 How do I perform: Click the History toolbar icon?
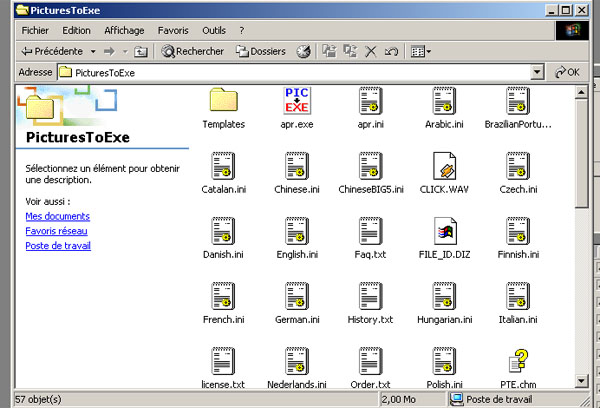pos(303,51)
